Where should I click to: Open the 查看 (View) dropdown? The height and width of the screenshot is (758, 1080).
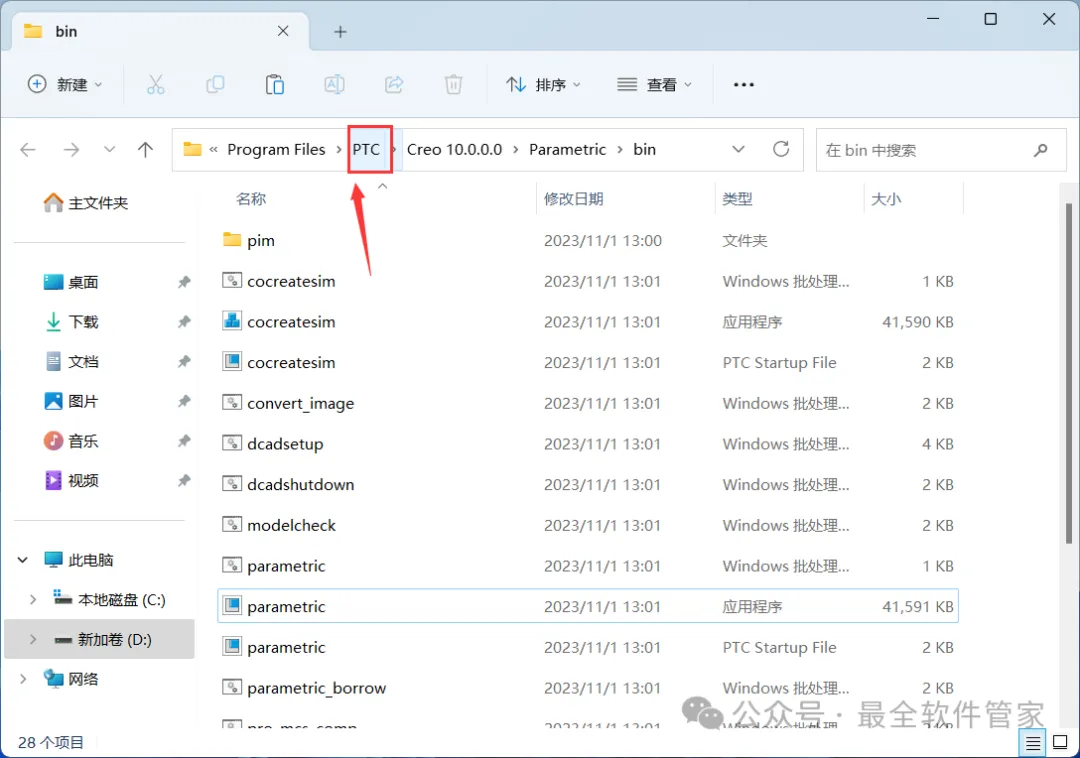click(654, 85)
